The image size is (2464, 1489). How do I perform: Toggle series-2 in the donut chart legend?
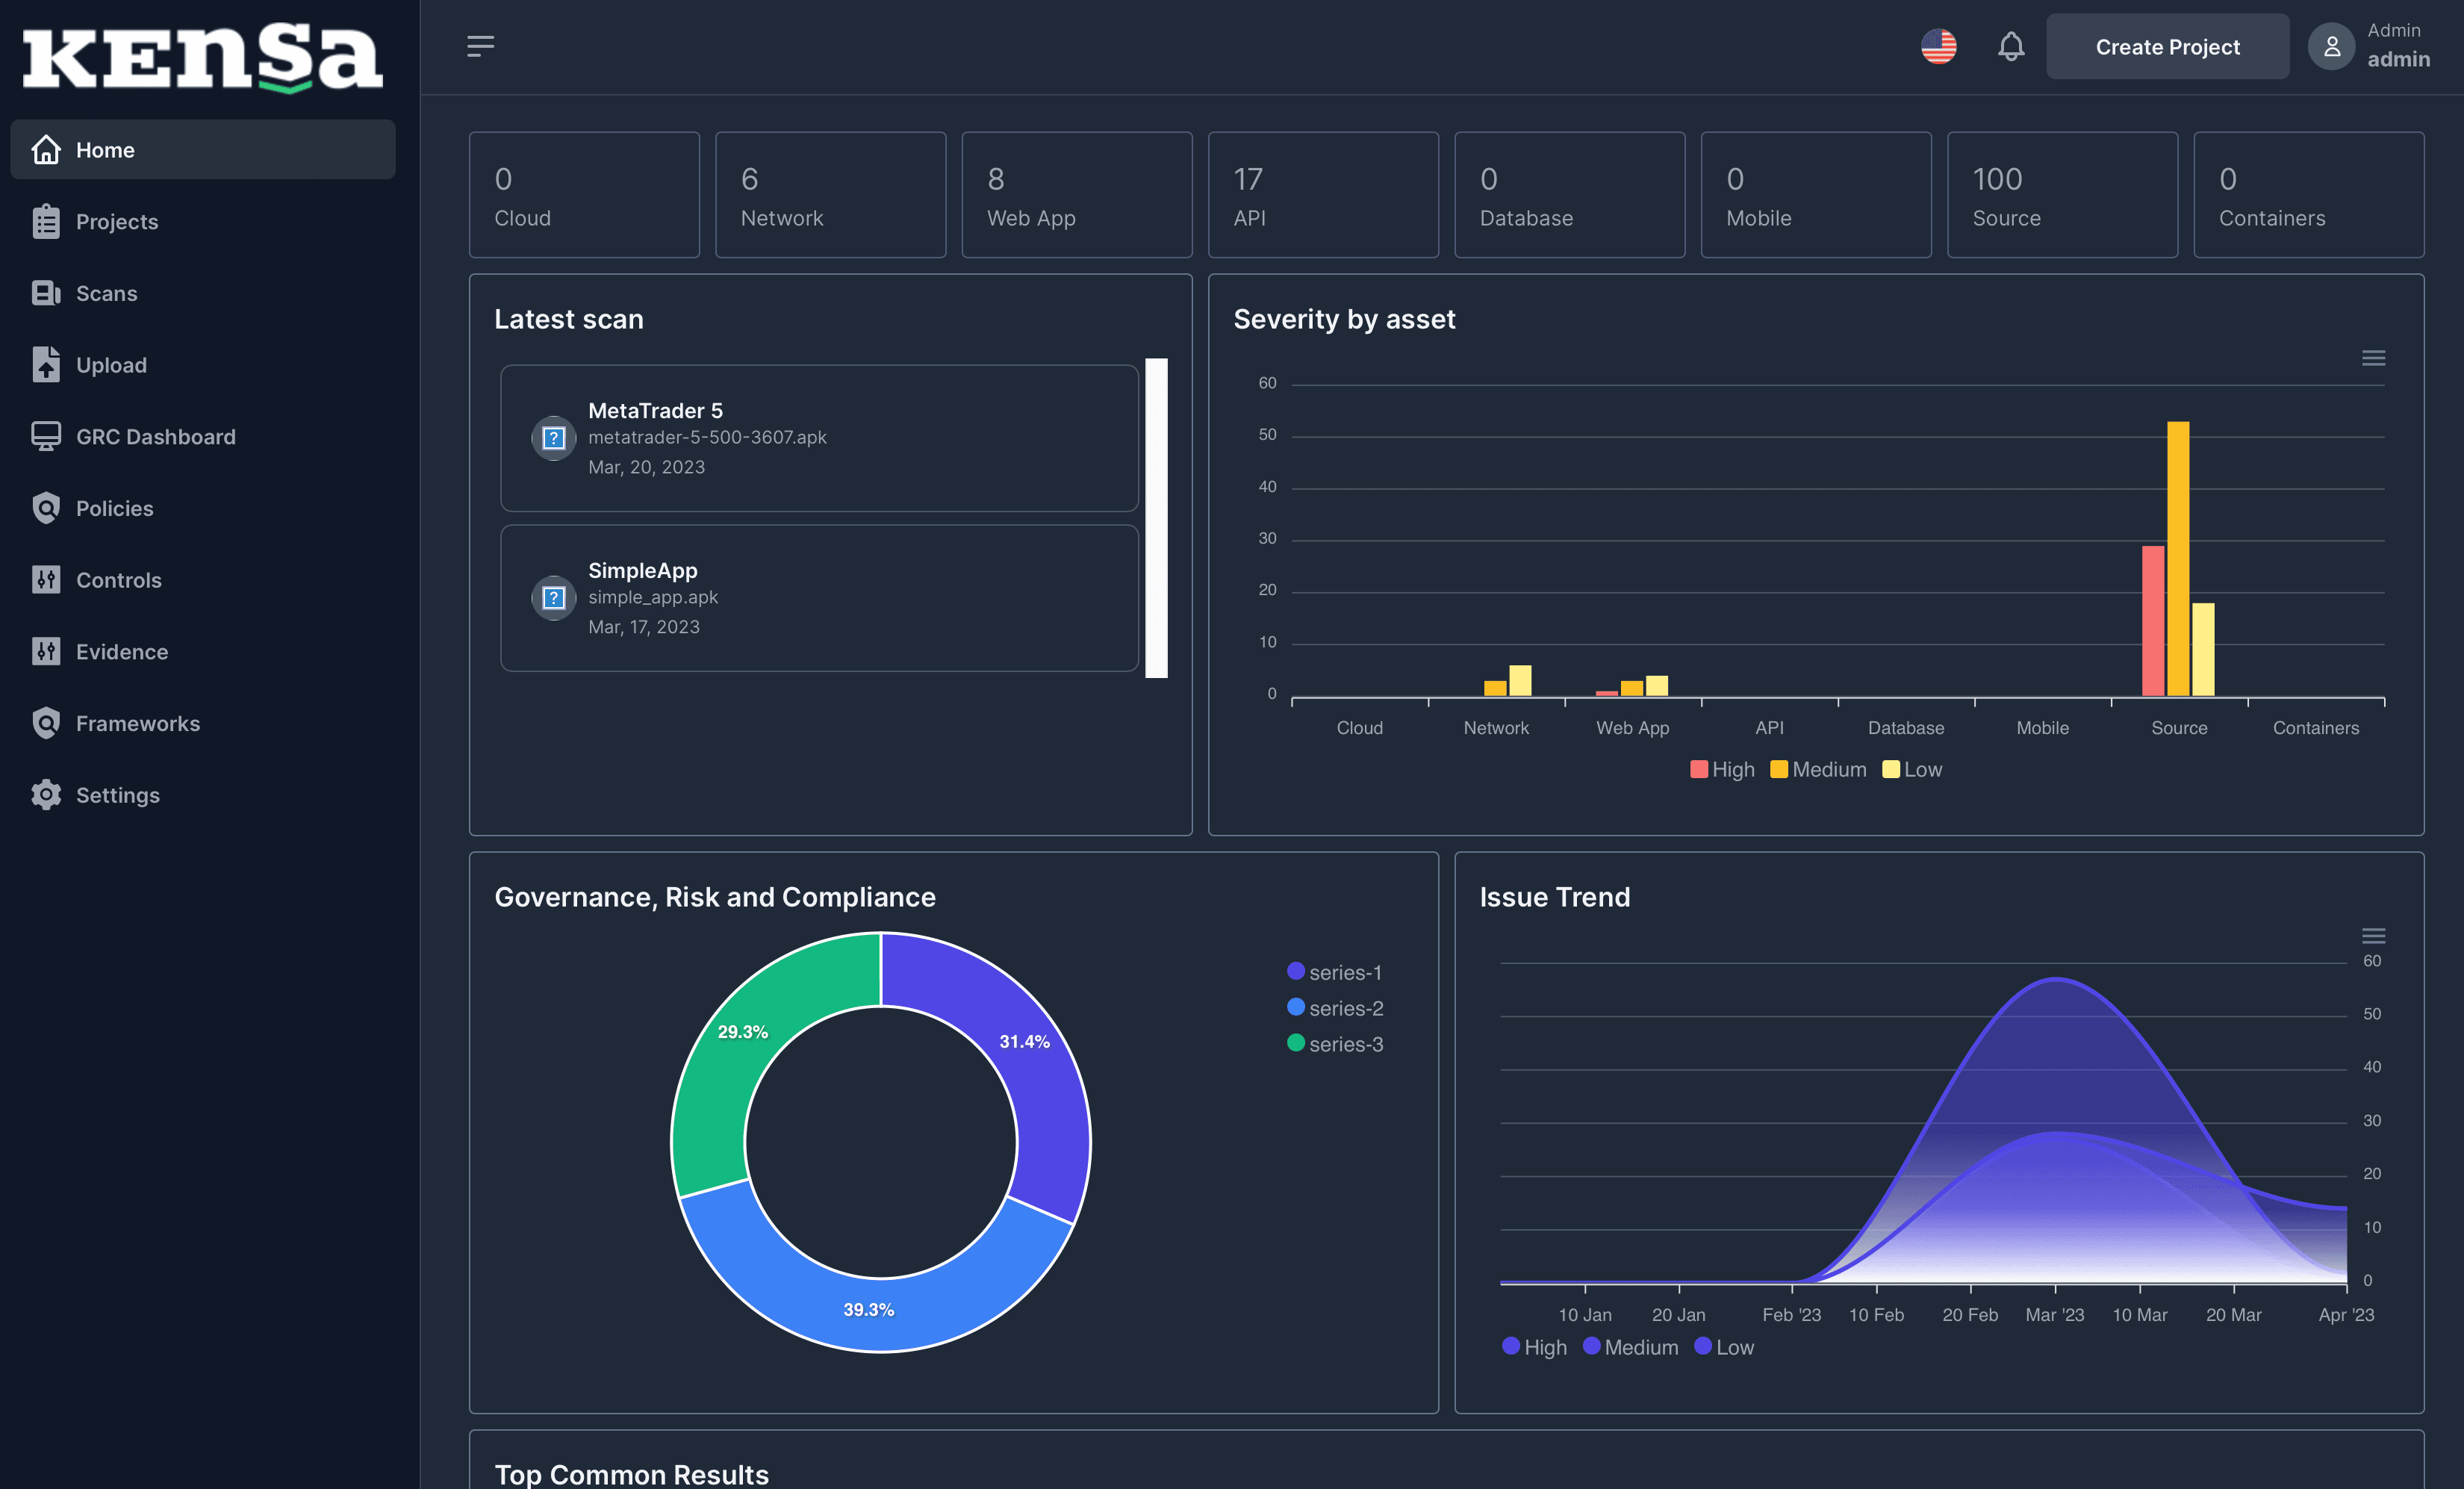point(1334,1008)
